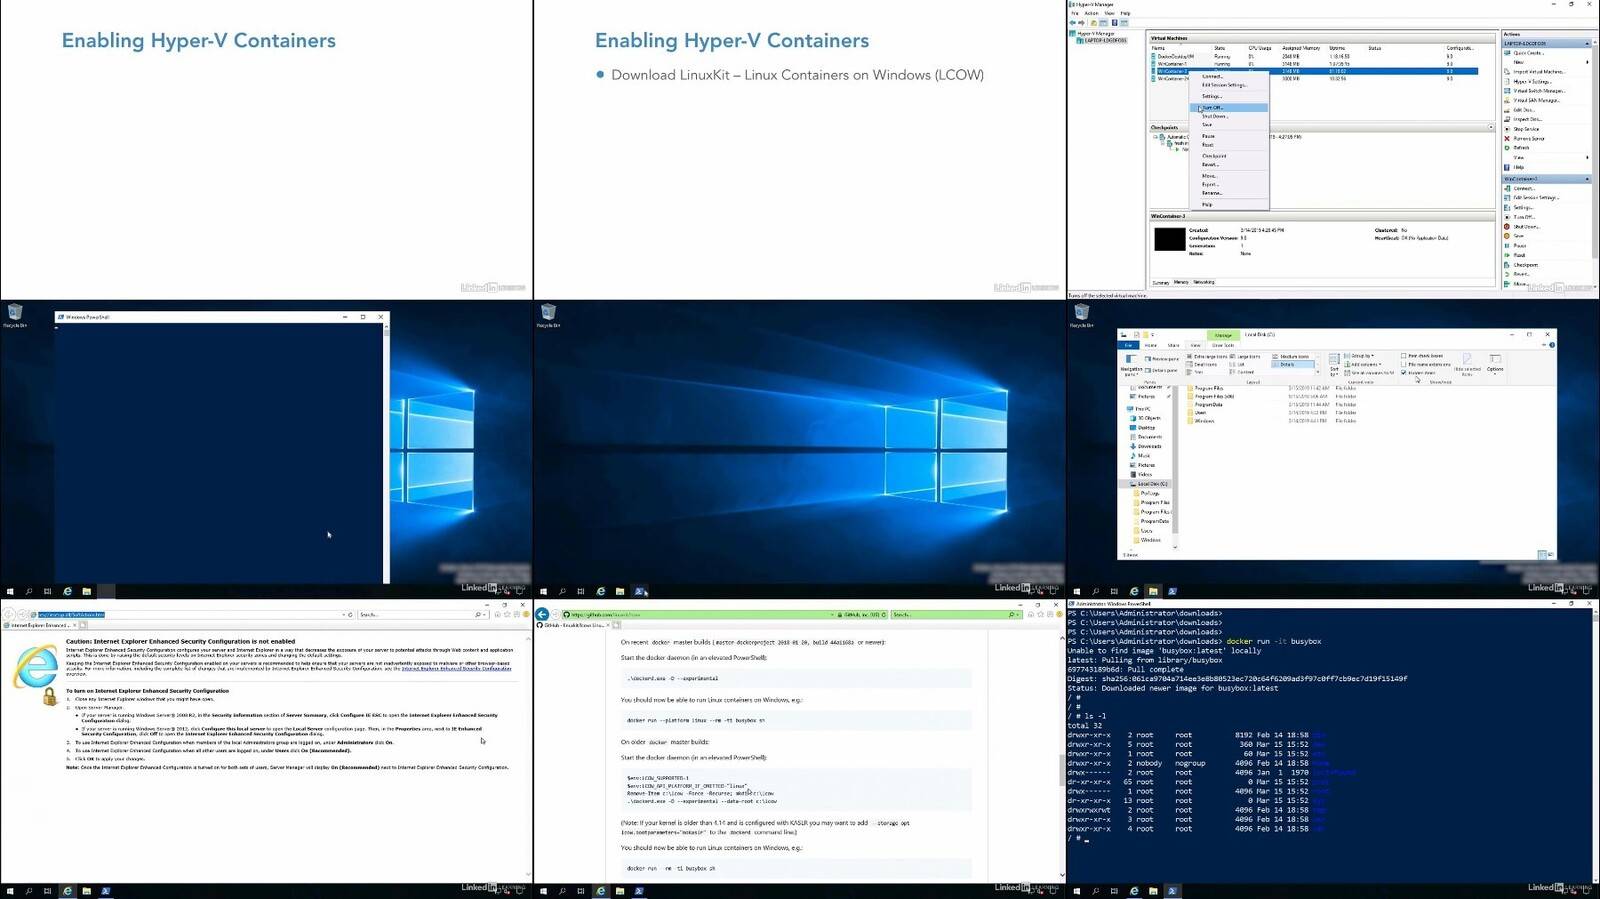Choose Details layout in Explorer ribbon
The width and height of the screenshot is (1600, 899).
tap(1293, 364)
